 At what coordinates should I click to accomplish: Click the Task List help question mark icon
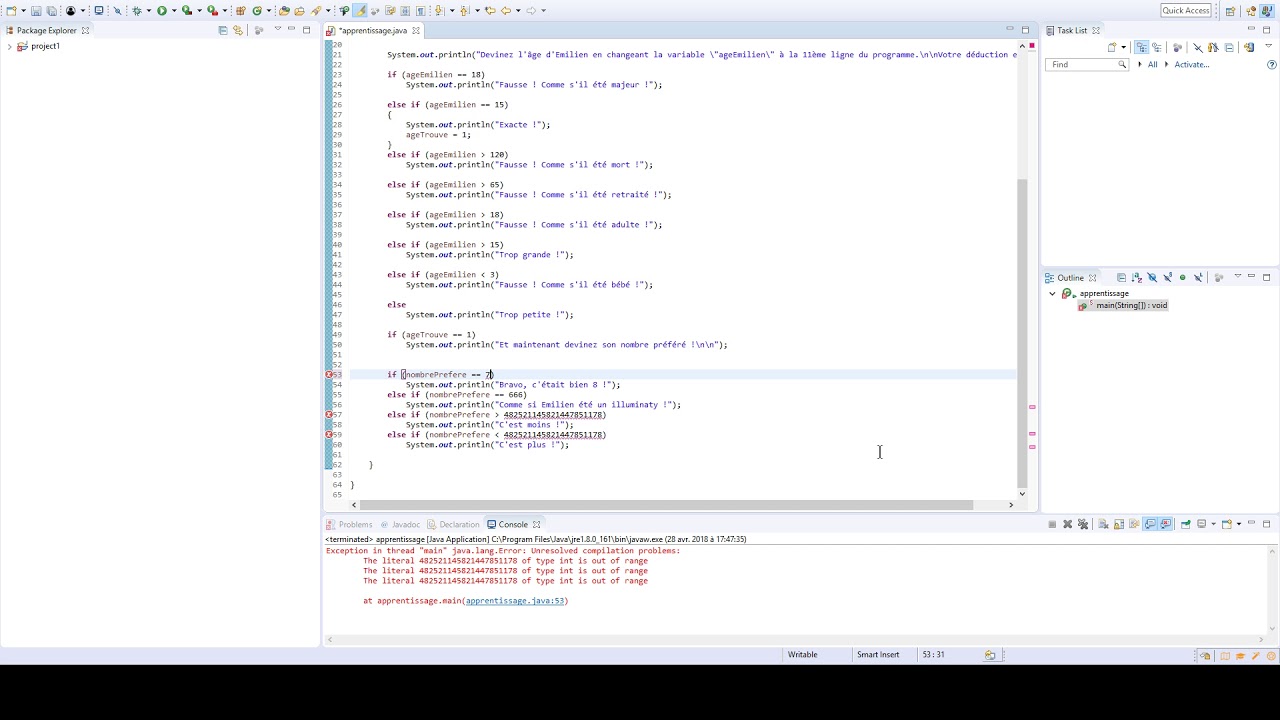pyautogui.click(x=1272, y=64)
